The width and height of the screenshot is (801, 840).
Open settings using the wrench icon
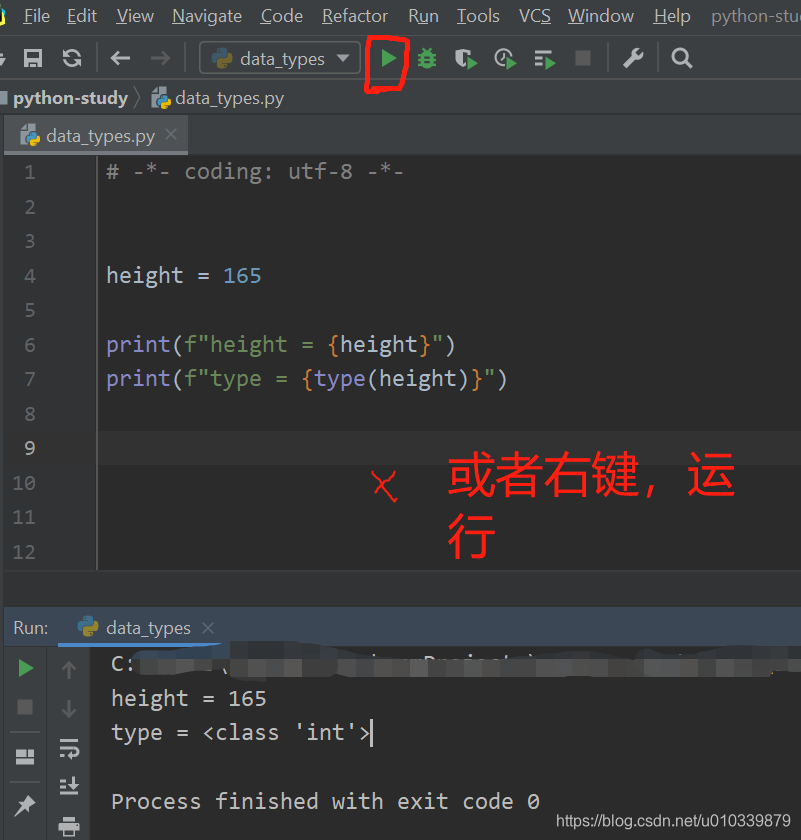[633, 58]
